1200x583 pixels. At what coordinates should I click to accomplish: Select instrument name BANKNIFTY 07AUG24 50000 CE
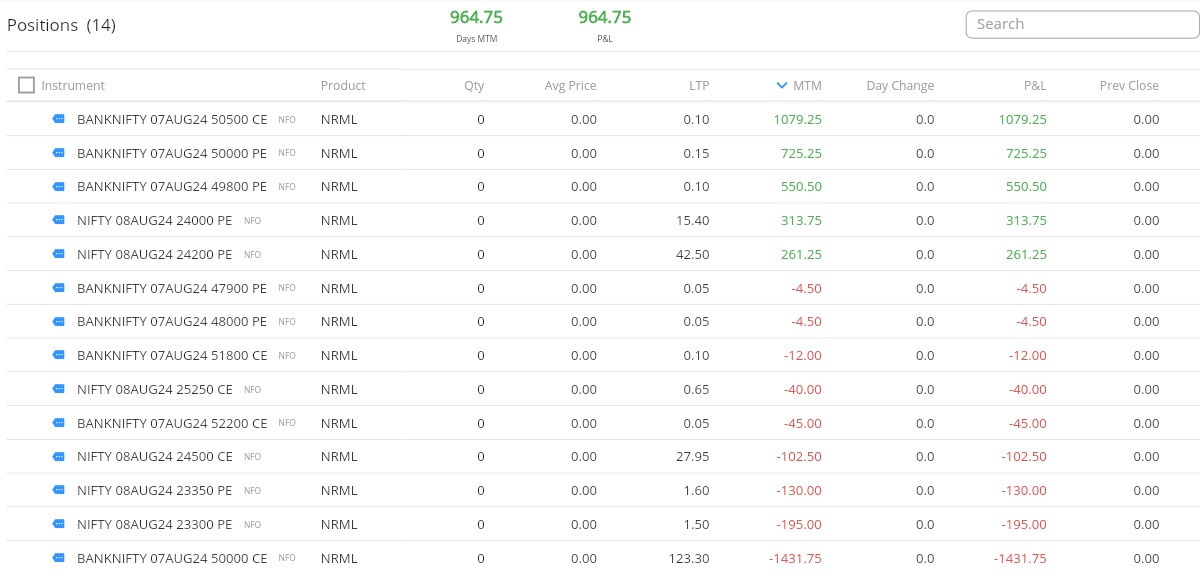(172, 559)
